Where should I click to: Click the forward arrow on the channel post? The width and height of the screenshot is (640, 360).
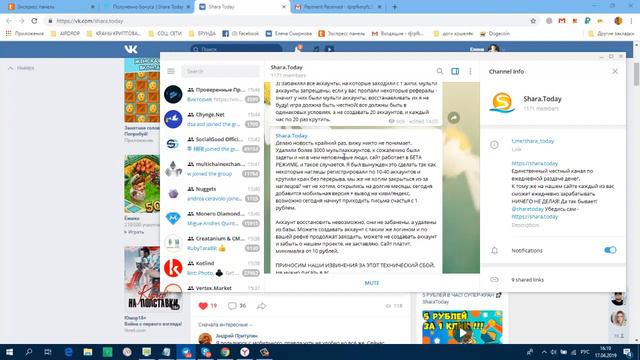(453, 118)
